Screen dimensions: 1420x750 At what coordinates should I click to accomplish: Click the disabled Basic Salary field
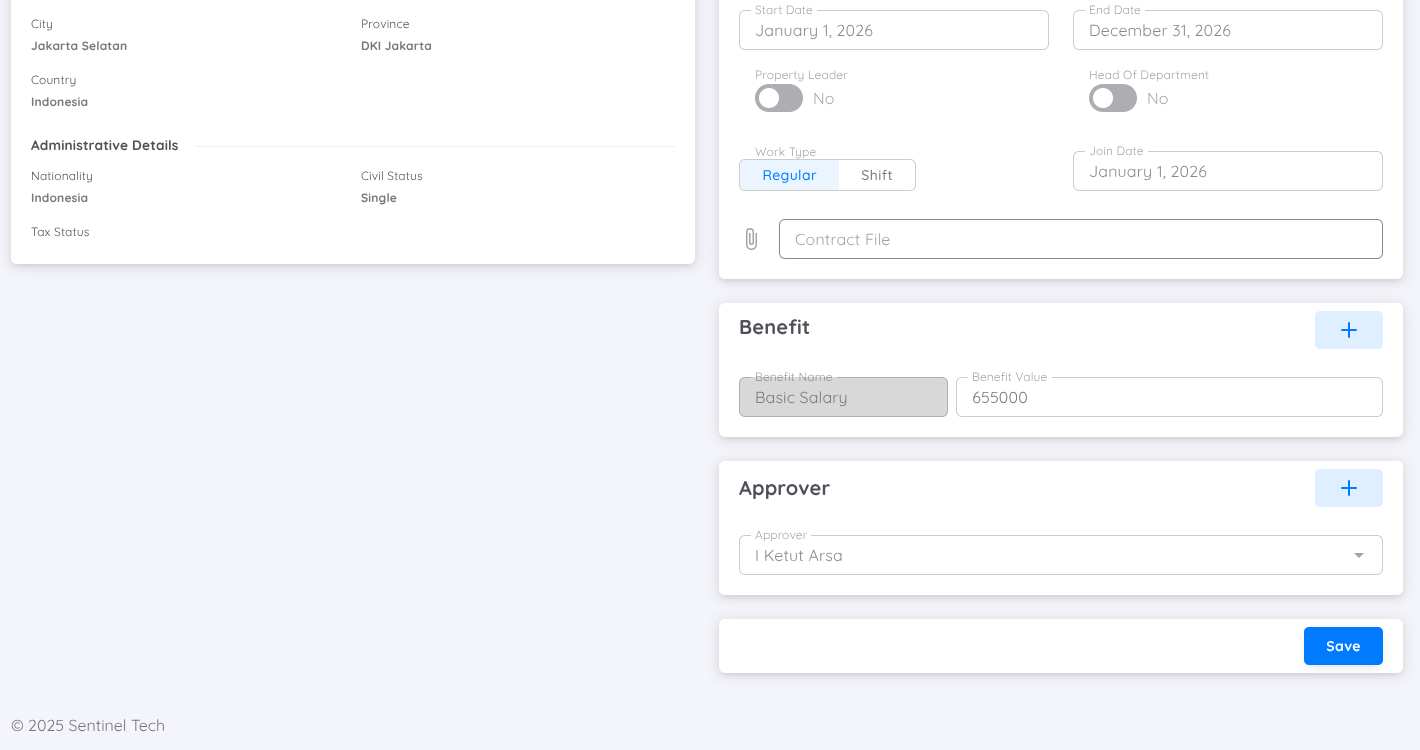pos(843,397)
